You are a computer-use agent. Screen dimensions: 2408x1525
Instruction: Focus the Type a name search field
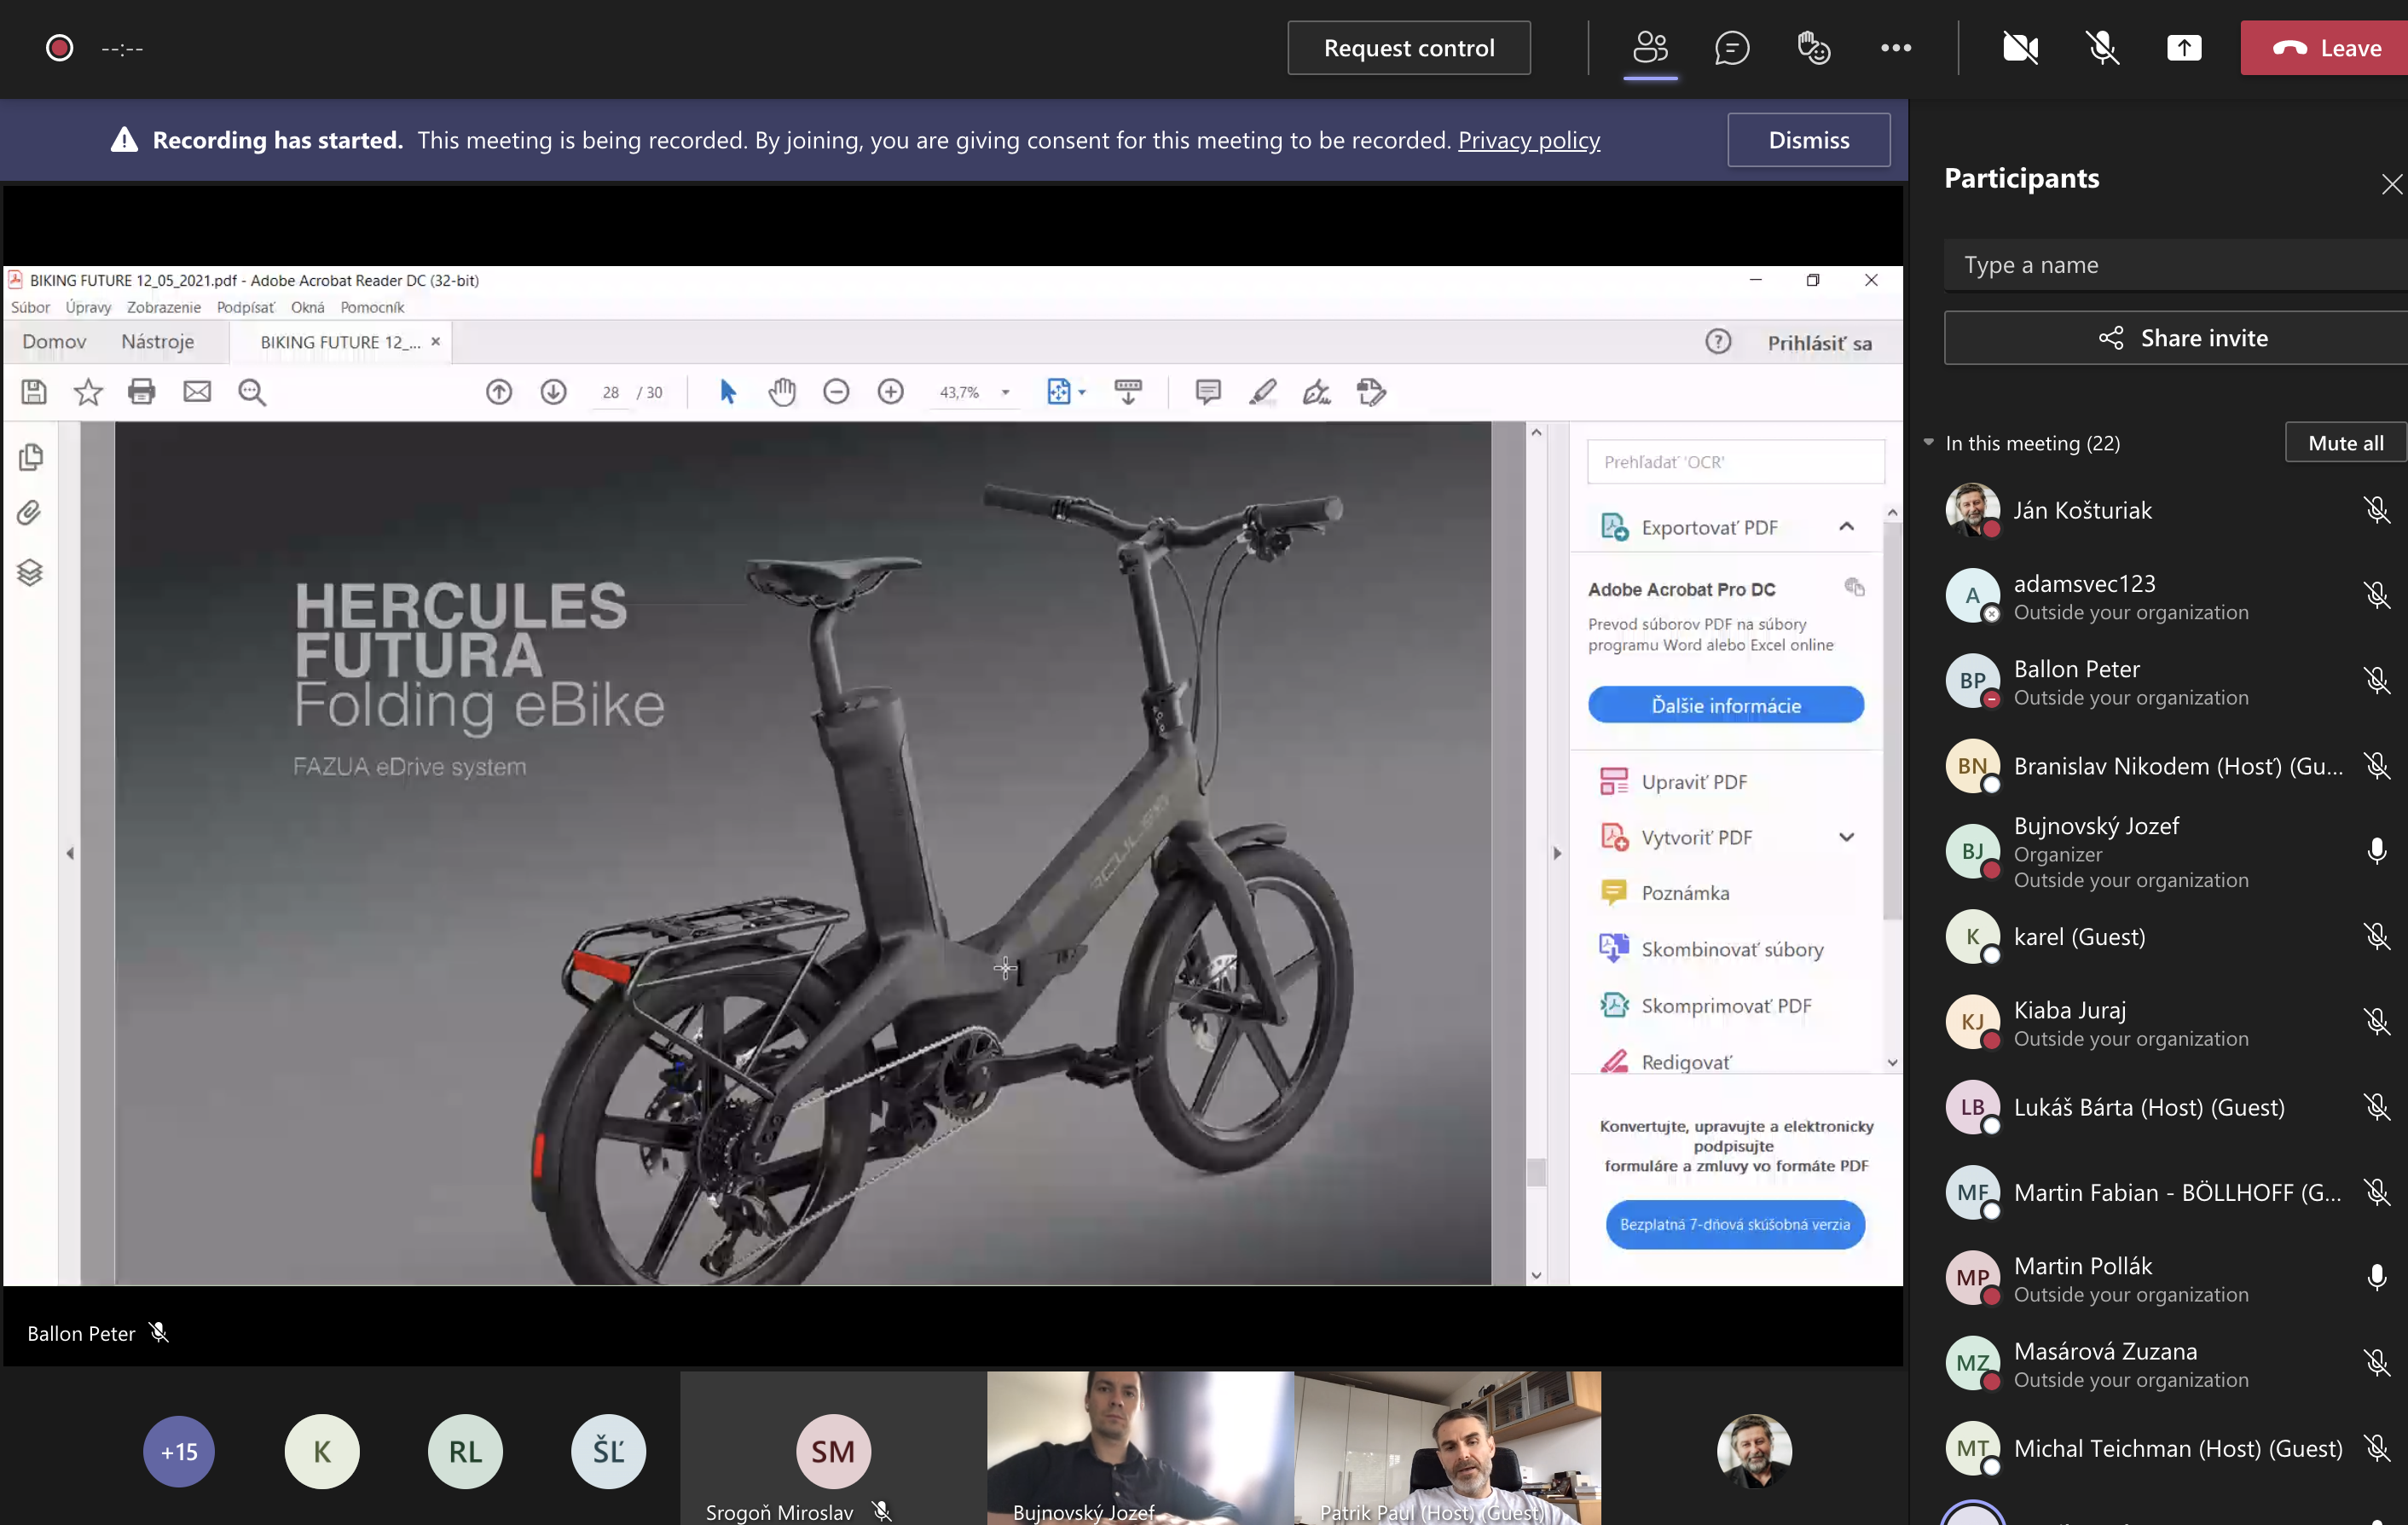(2175, 264)
